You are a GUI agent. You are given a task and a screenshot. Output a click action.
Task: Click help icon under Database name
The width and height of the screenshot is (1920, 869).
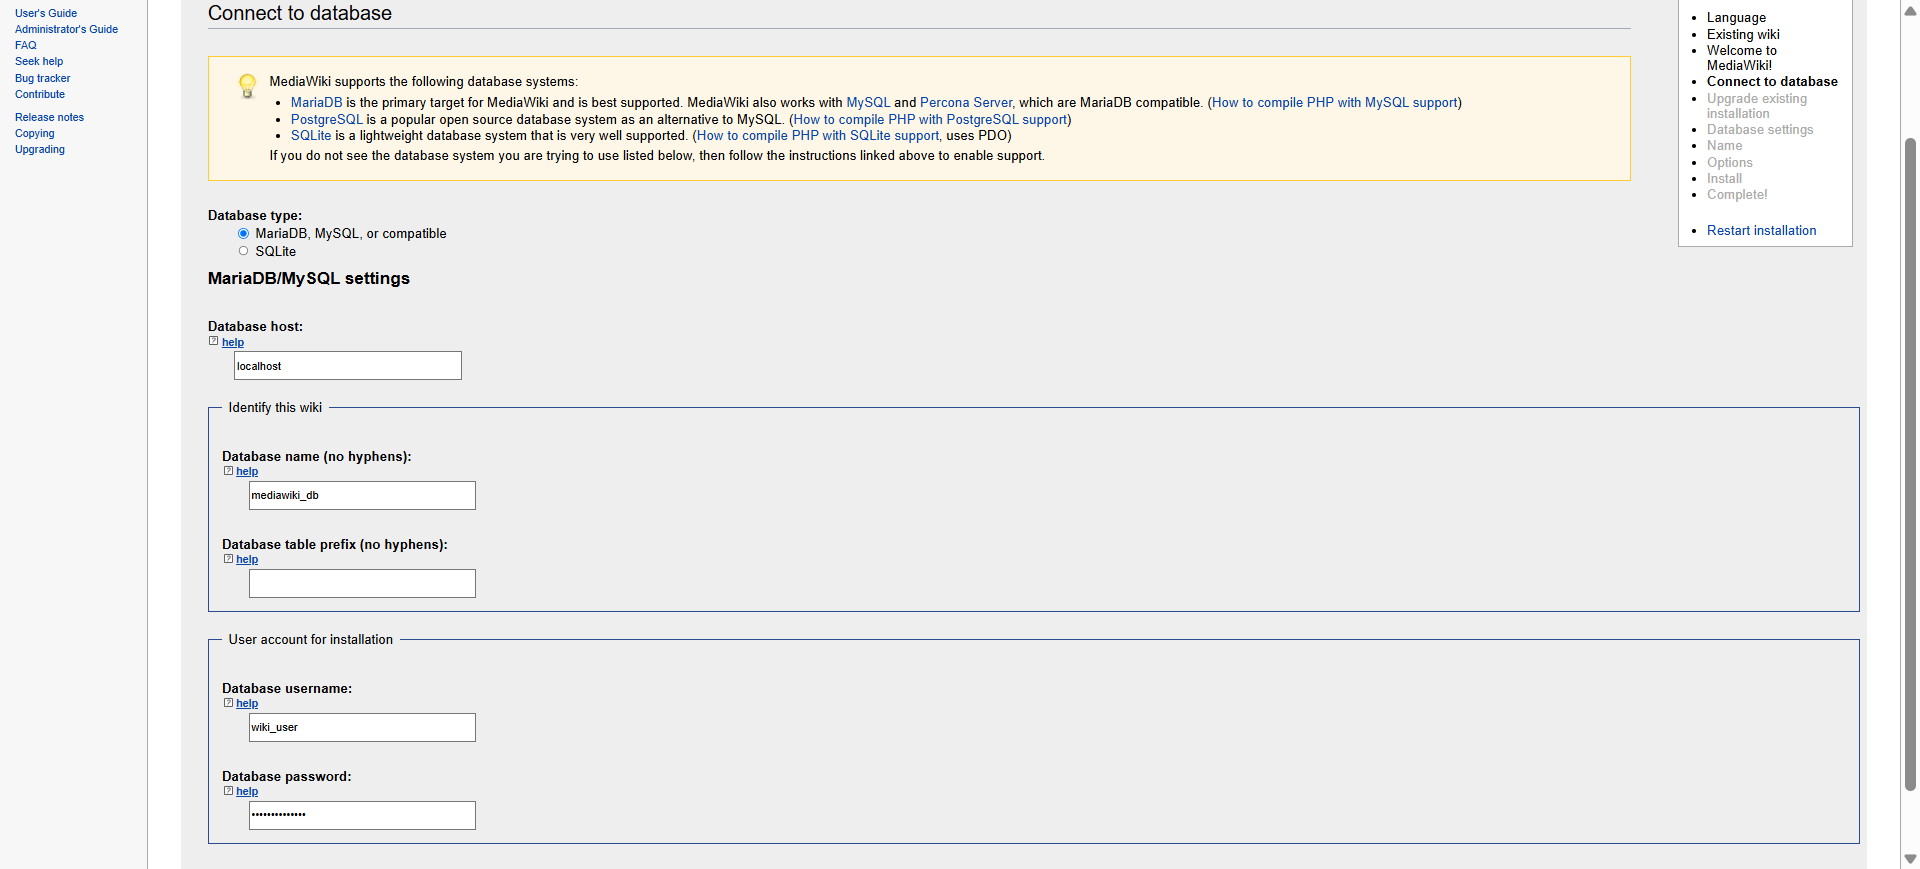(x=228, y=471)
